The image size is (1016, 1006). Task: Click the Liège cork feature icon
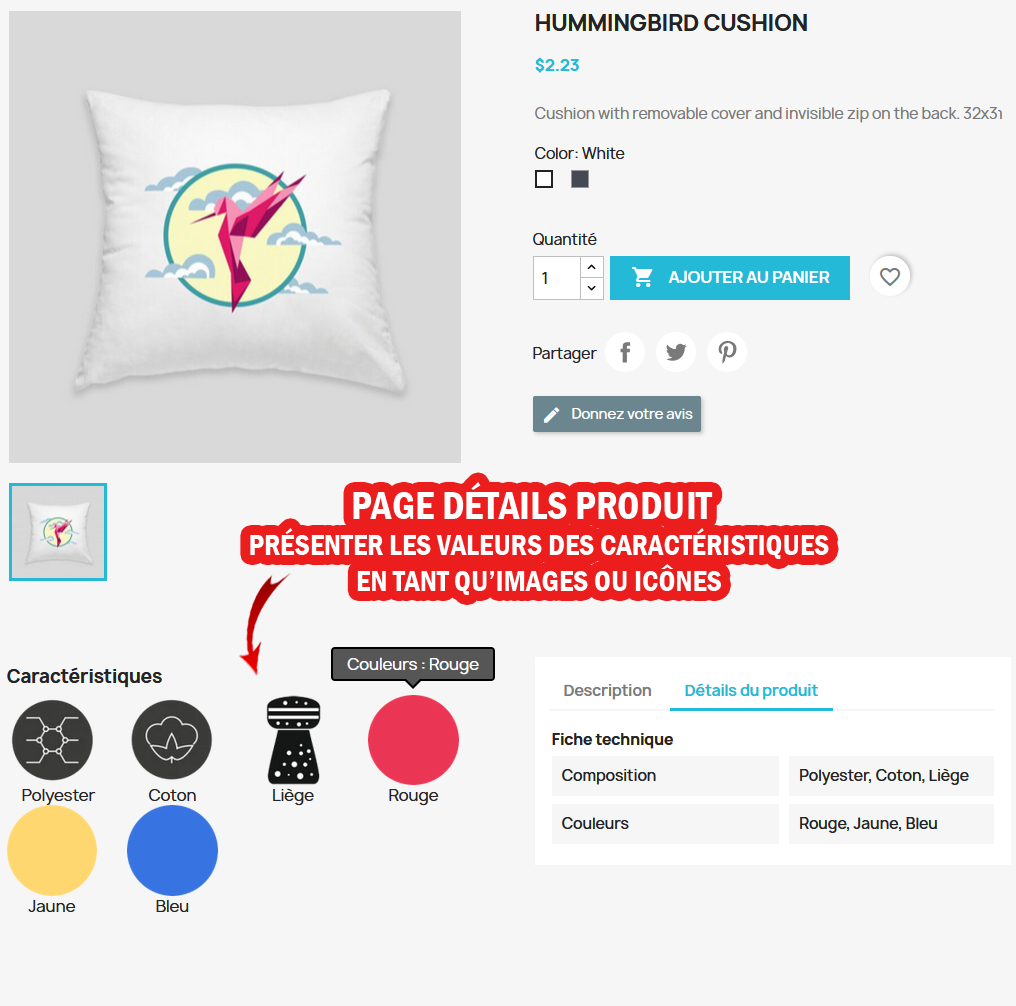[294, 740]
